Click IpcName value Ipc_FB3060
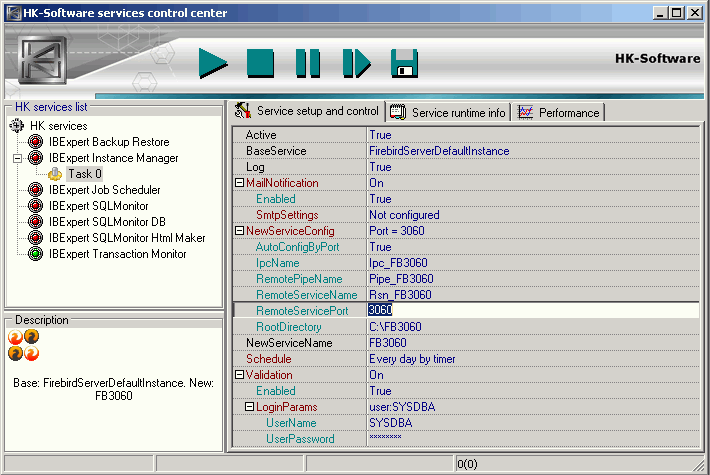 (x=398, y=263)
